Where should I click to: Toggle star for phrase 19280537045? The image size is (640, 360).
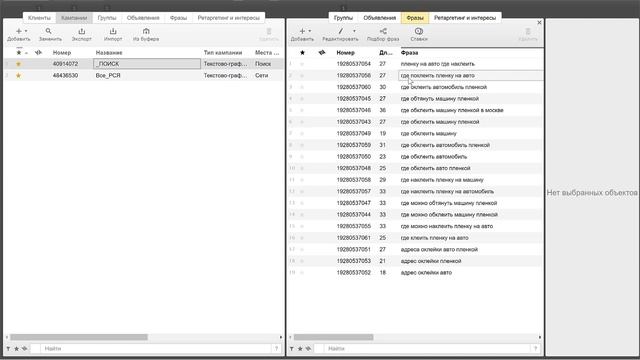302,99
